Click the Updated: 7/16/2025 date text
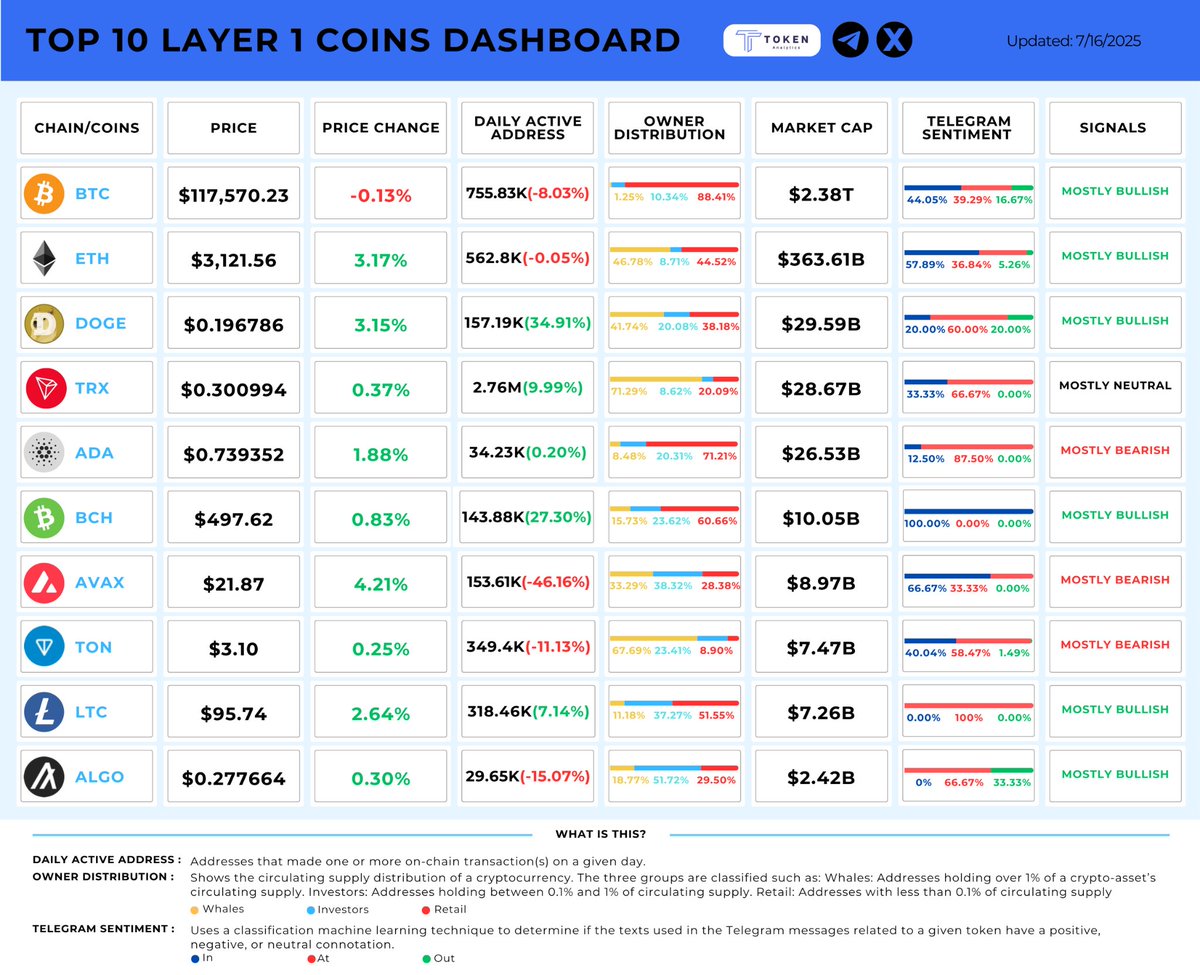This screenshot has height=975, width=1200. [1073, 42]
